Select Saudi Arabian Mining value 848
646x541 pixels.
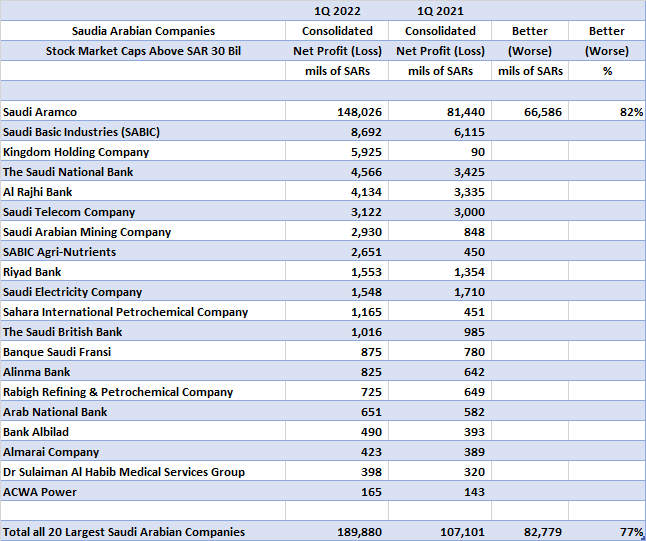[440, 232]
